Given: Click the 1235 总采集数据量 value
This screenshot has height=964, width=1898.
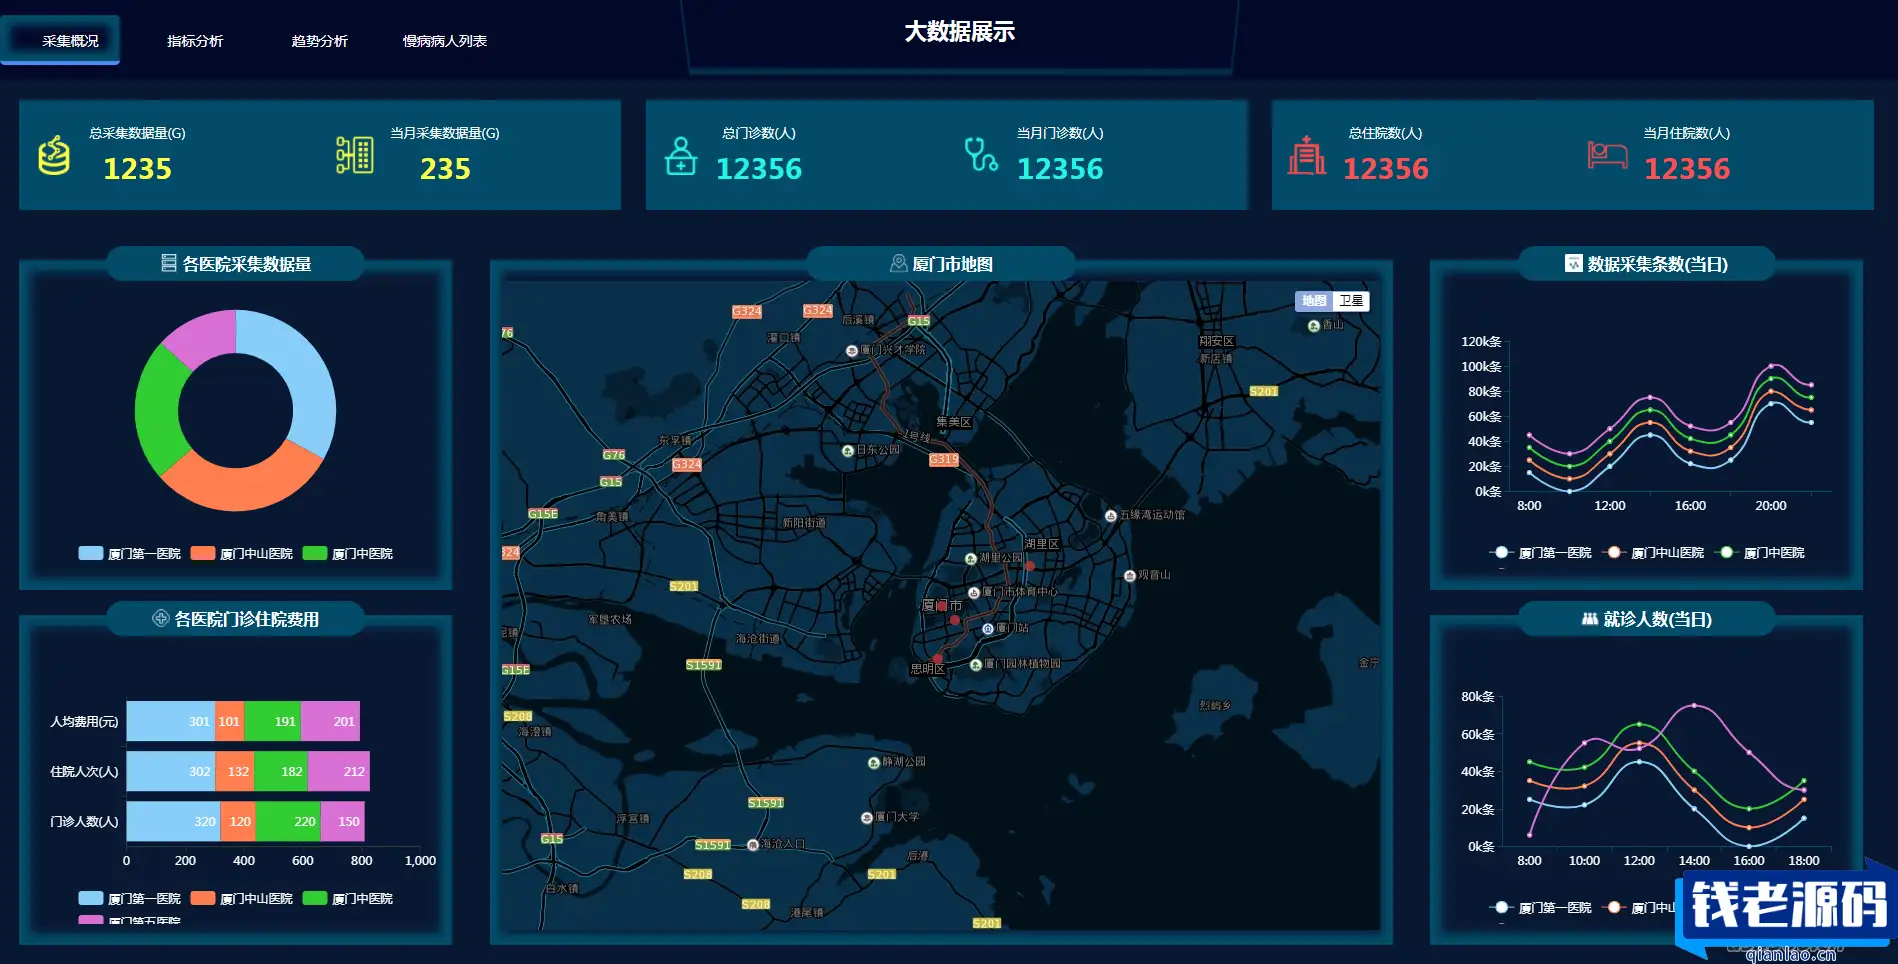Looking at the screenshot, I should click(x=138, y=169).
